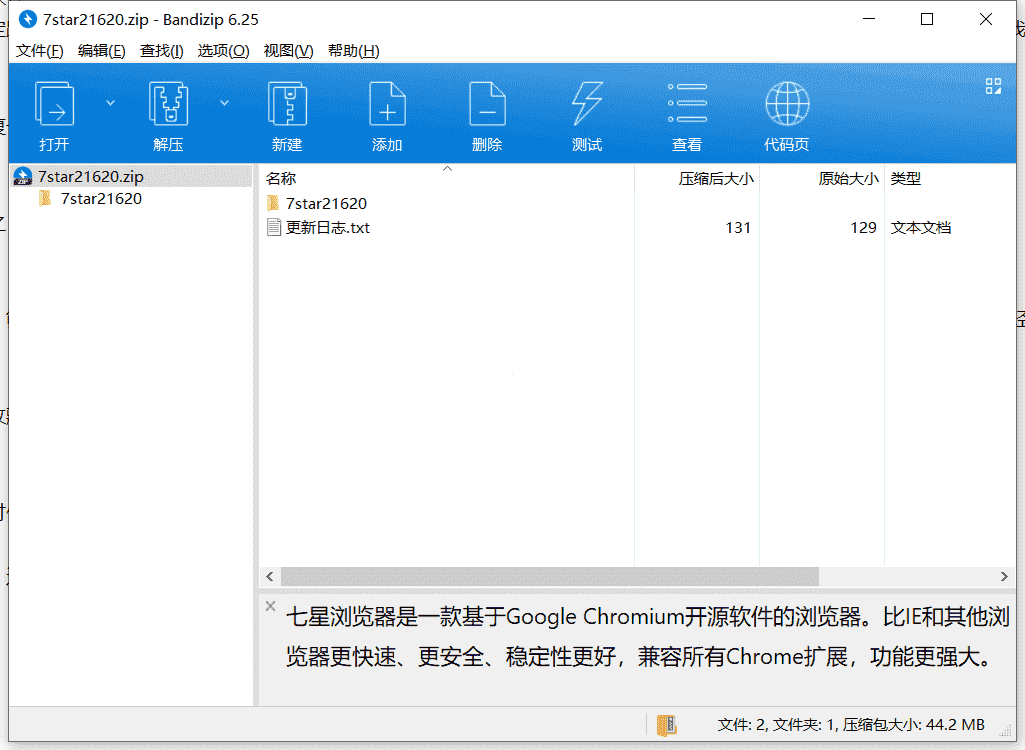
Task: Click the archive icon in the status bar
Action: pyautogui.click(x=666, y=724)
